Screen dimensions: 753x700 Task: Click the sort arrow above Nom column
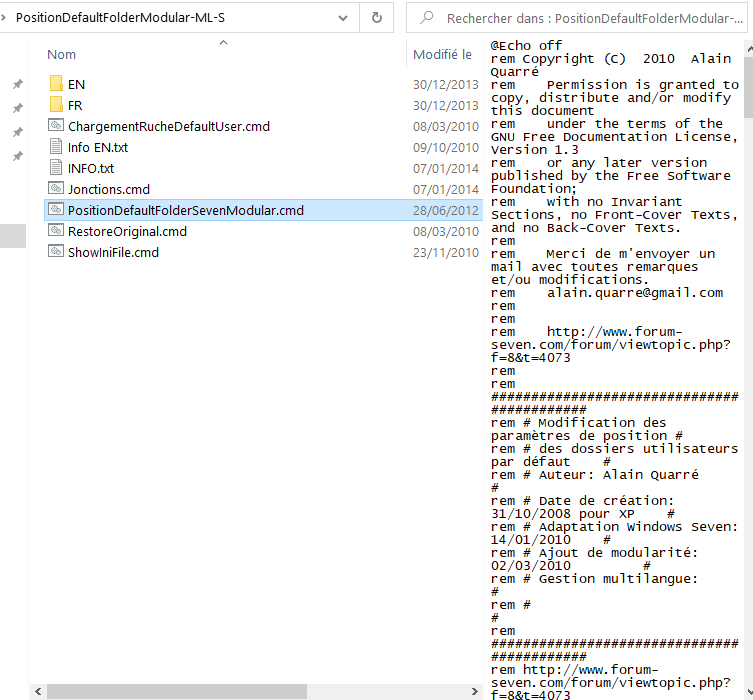pyautogui.click(x=223, y=43)
